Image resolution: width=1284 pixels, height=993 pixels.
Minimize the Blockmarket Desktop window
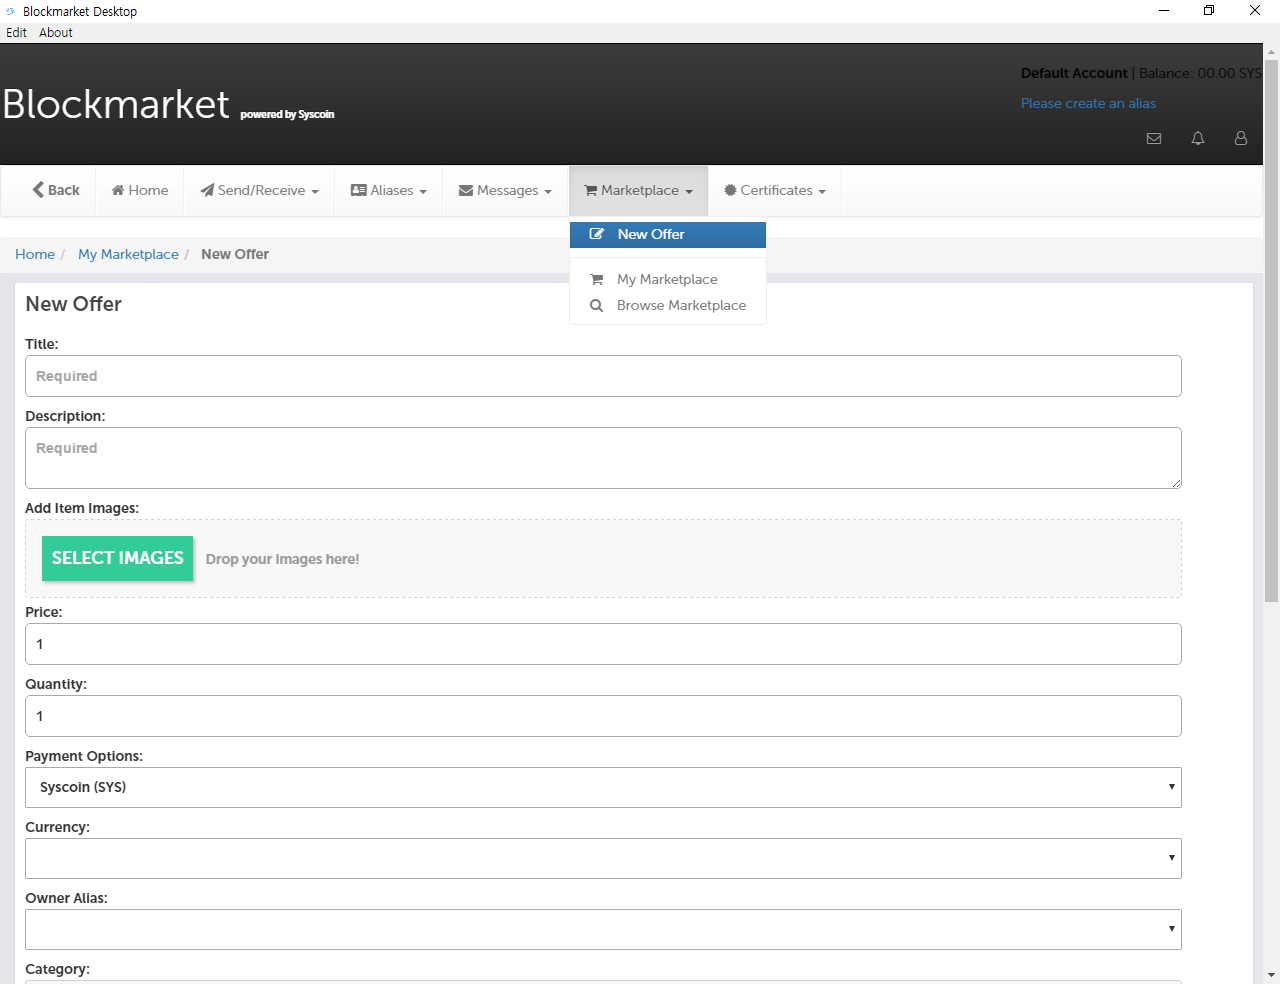[1163, 11]
